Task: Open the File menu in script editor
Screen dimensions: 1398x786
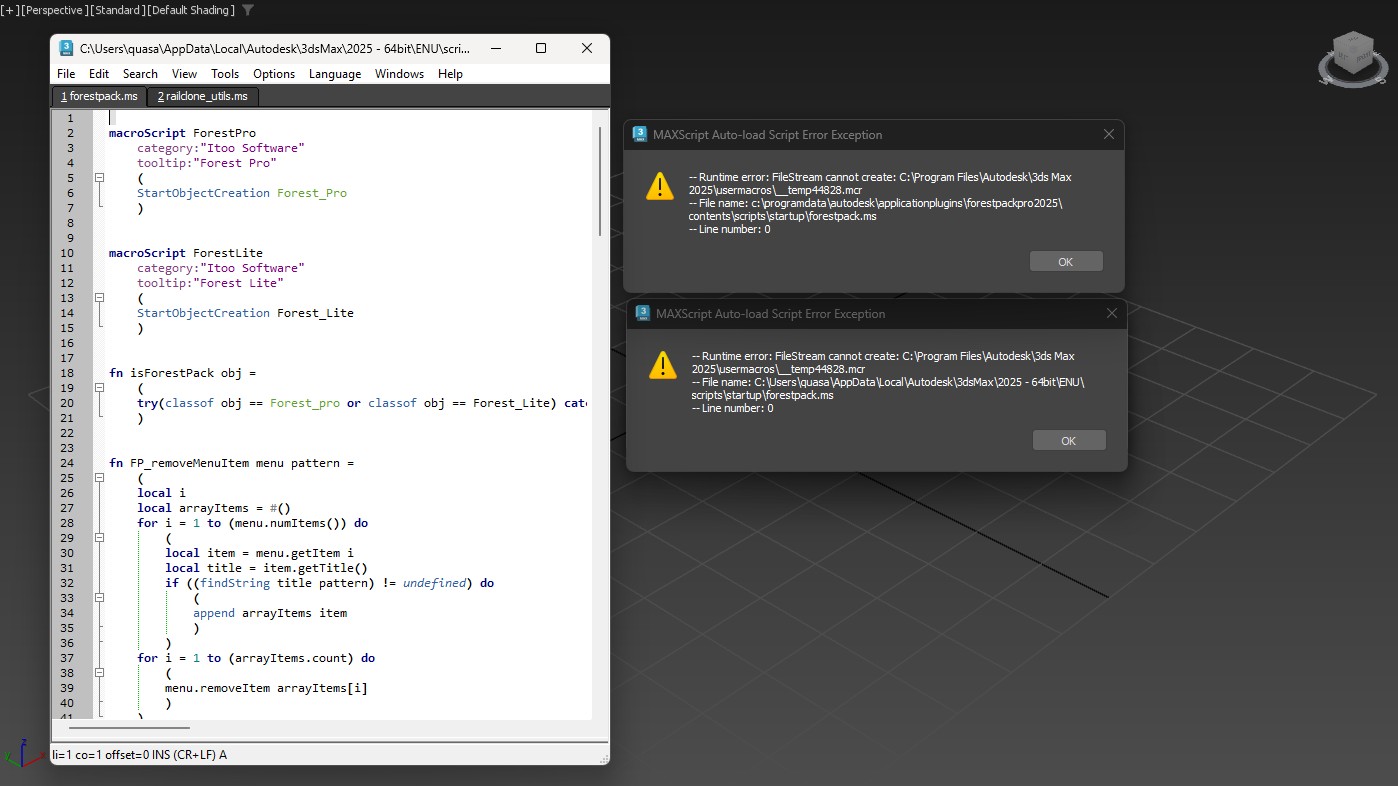Action: [x=66, y=74]
